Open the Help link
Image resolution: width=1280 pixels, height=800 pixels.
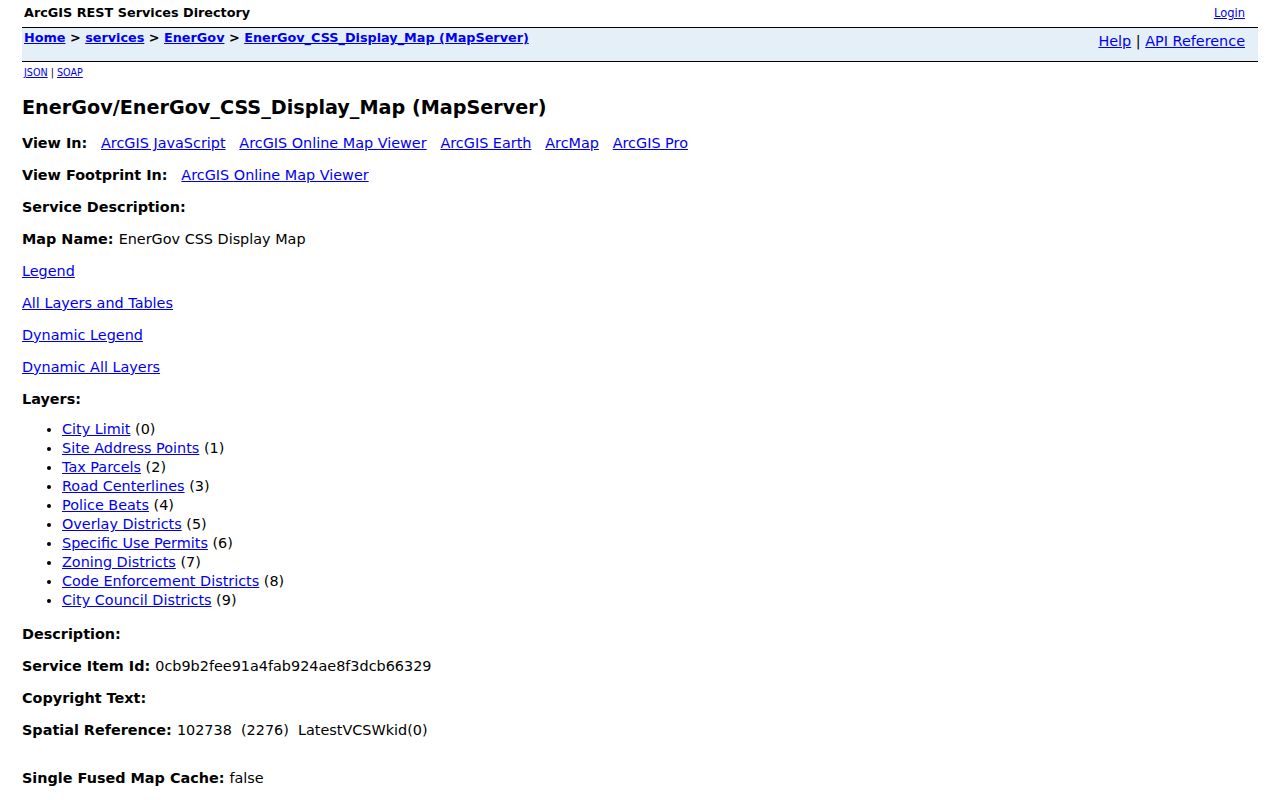(x=1114, y=41)
